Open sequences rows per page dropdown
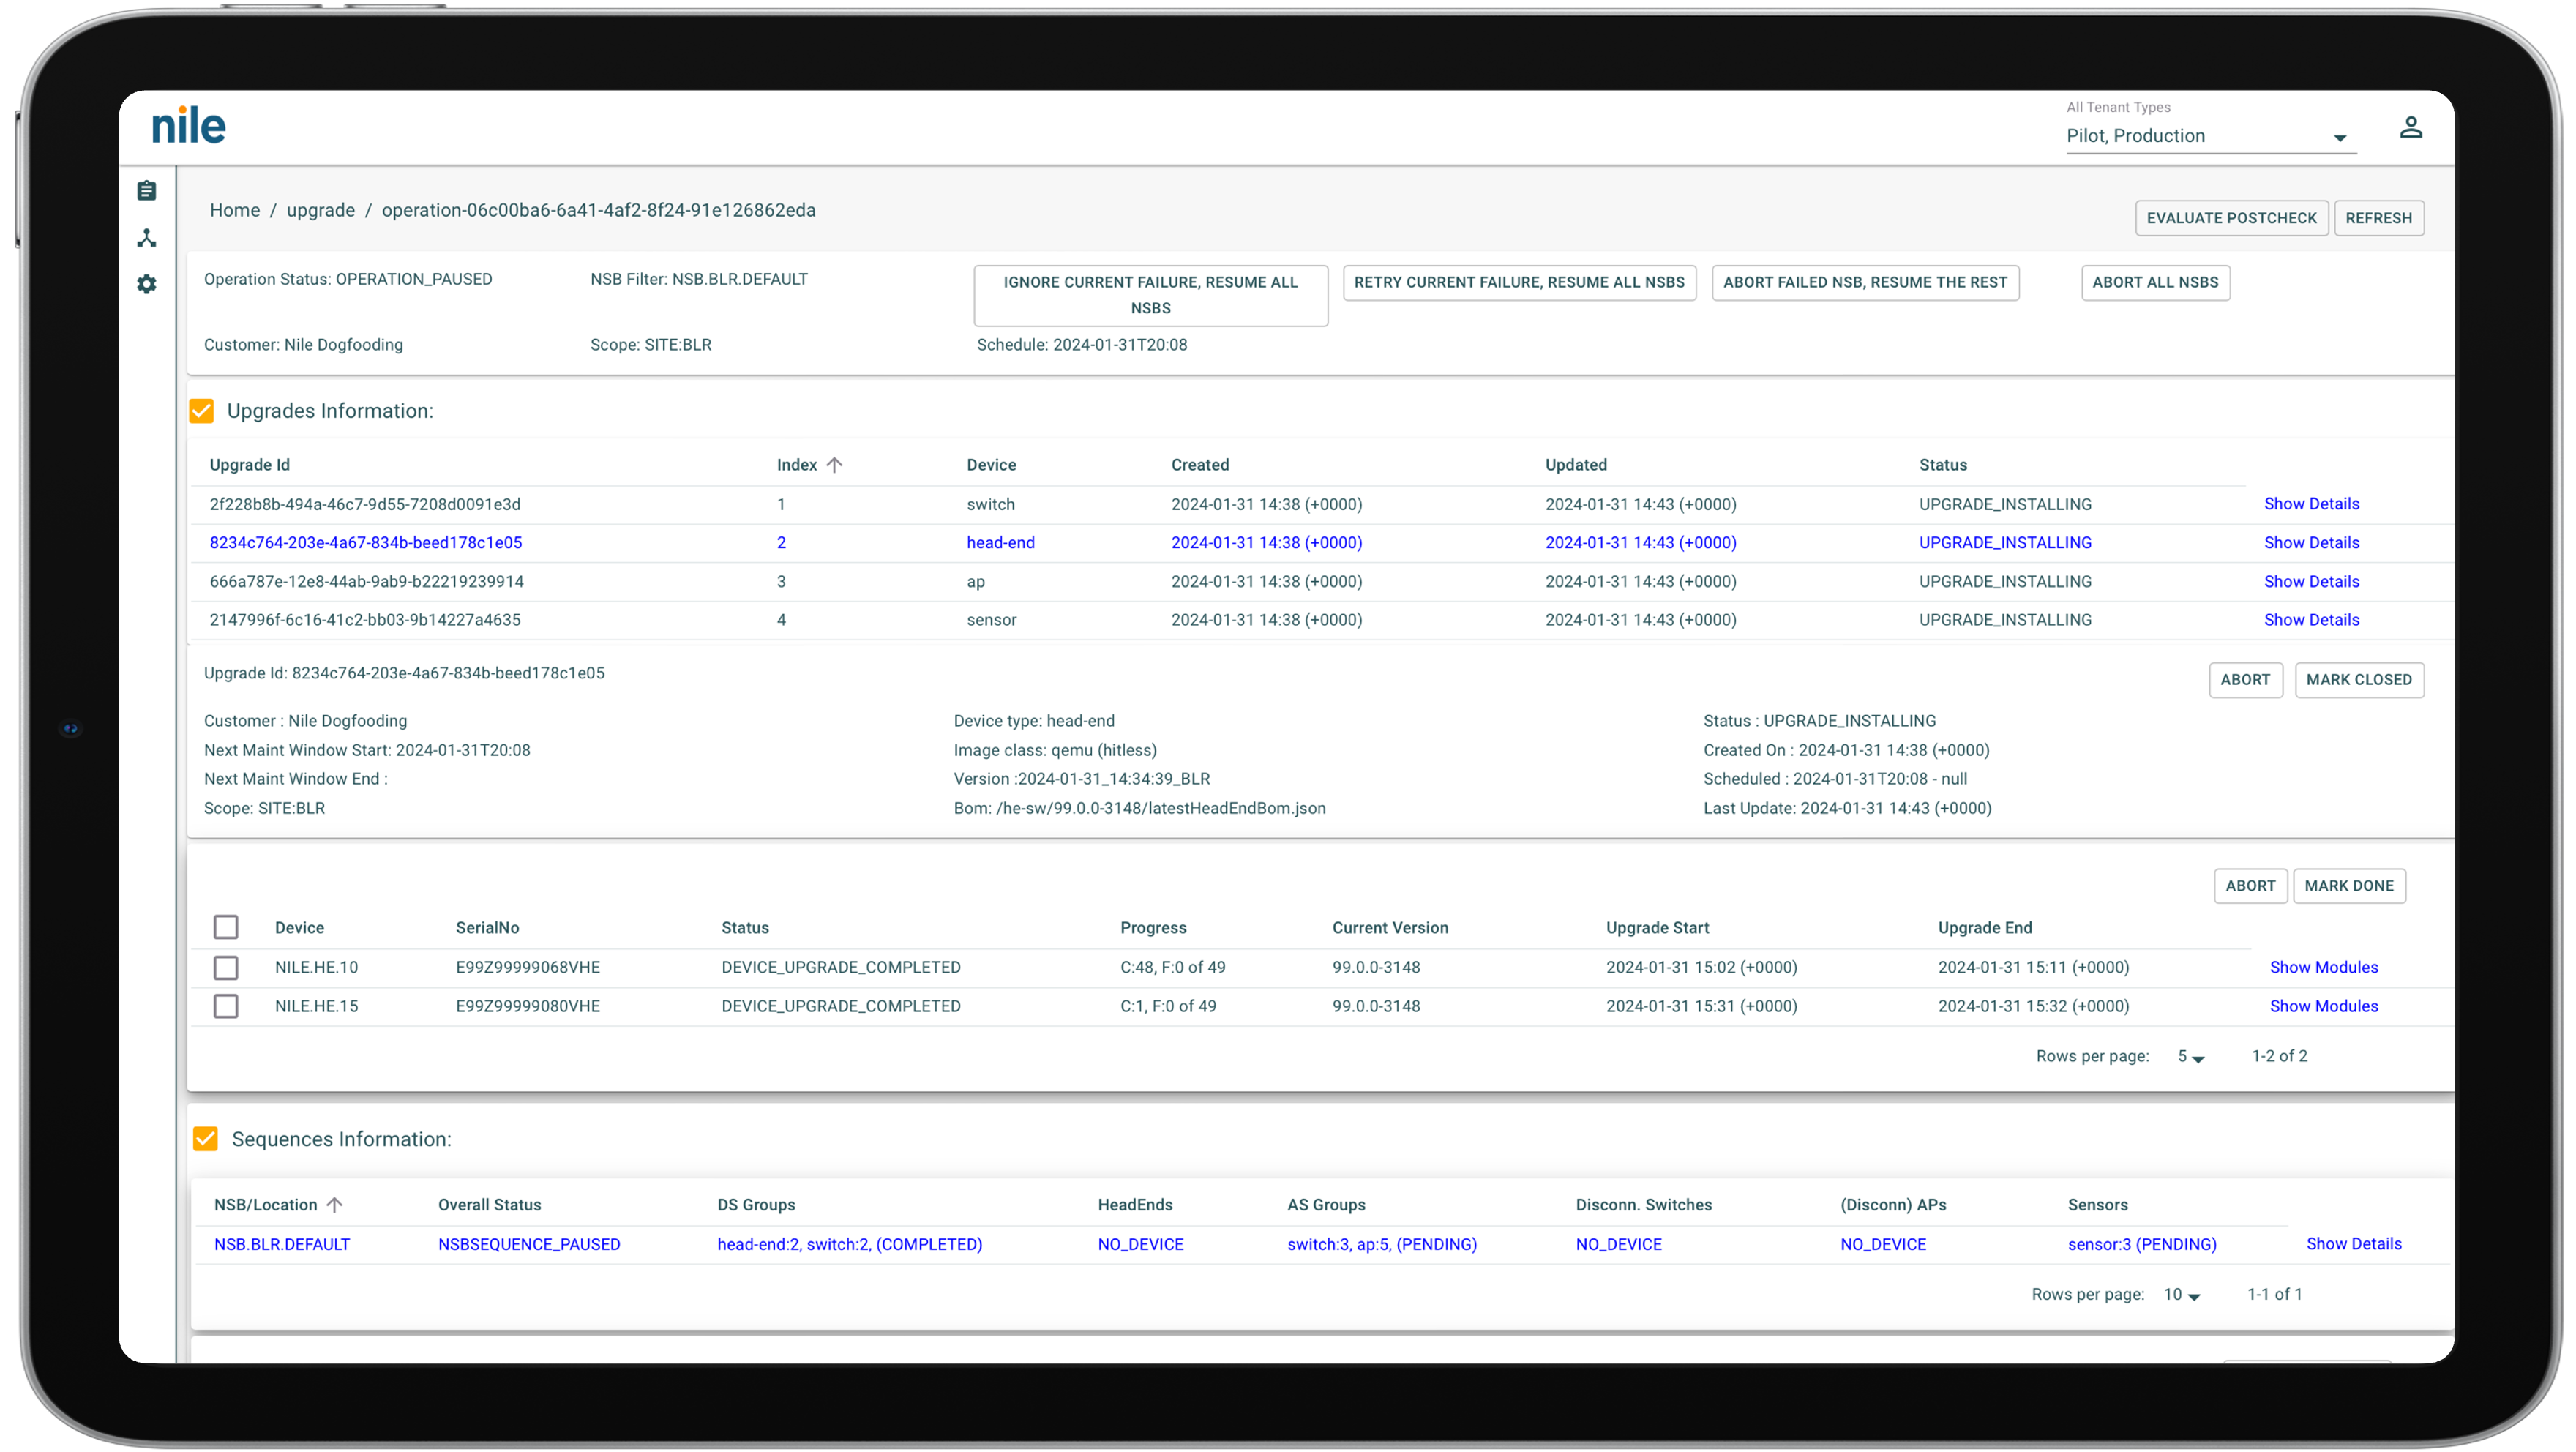The height and width of the screenshot is (1452, 2576). click(x=2182, y=1295)
